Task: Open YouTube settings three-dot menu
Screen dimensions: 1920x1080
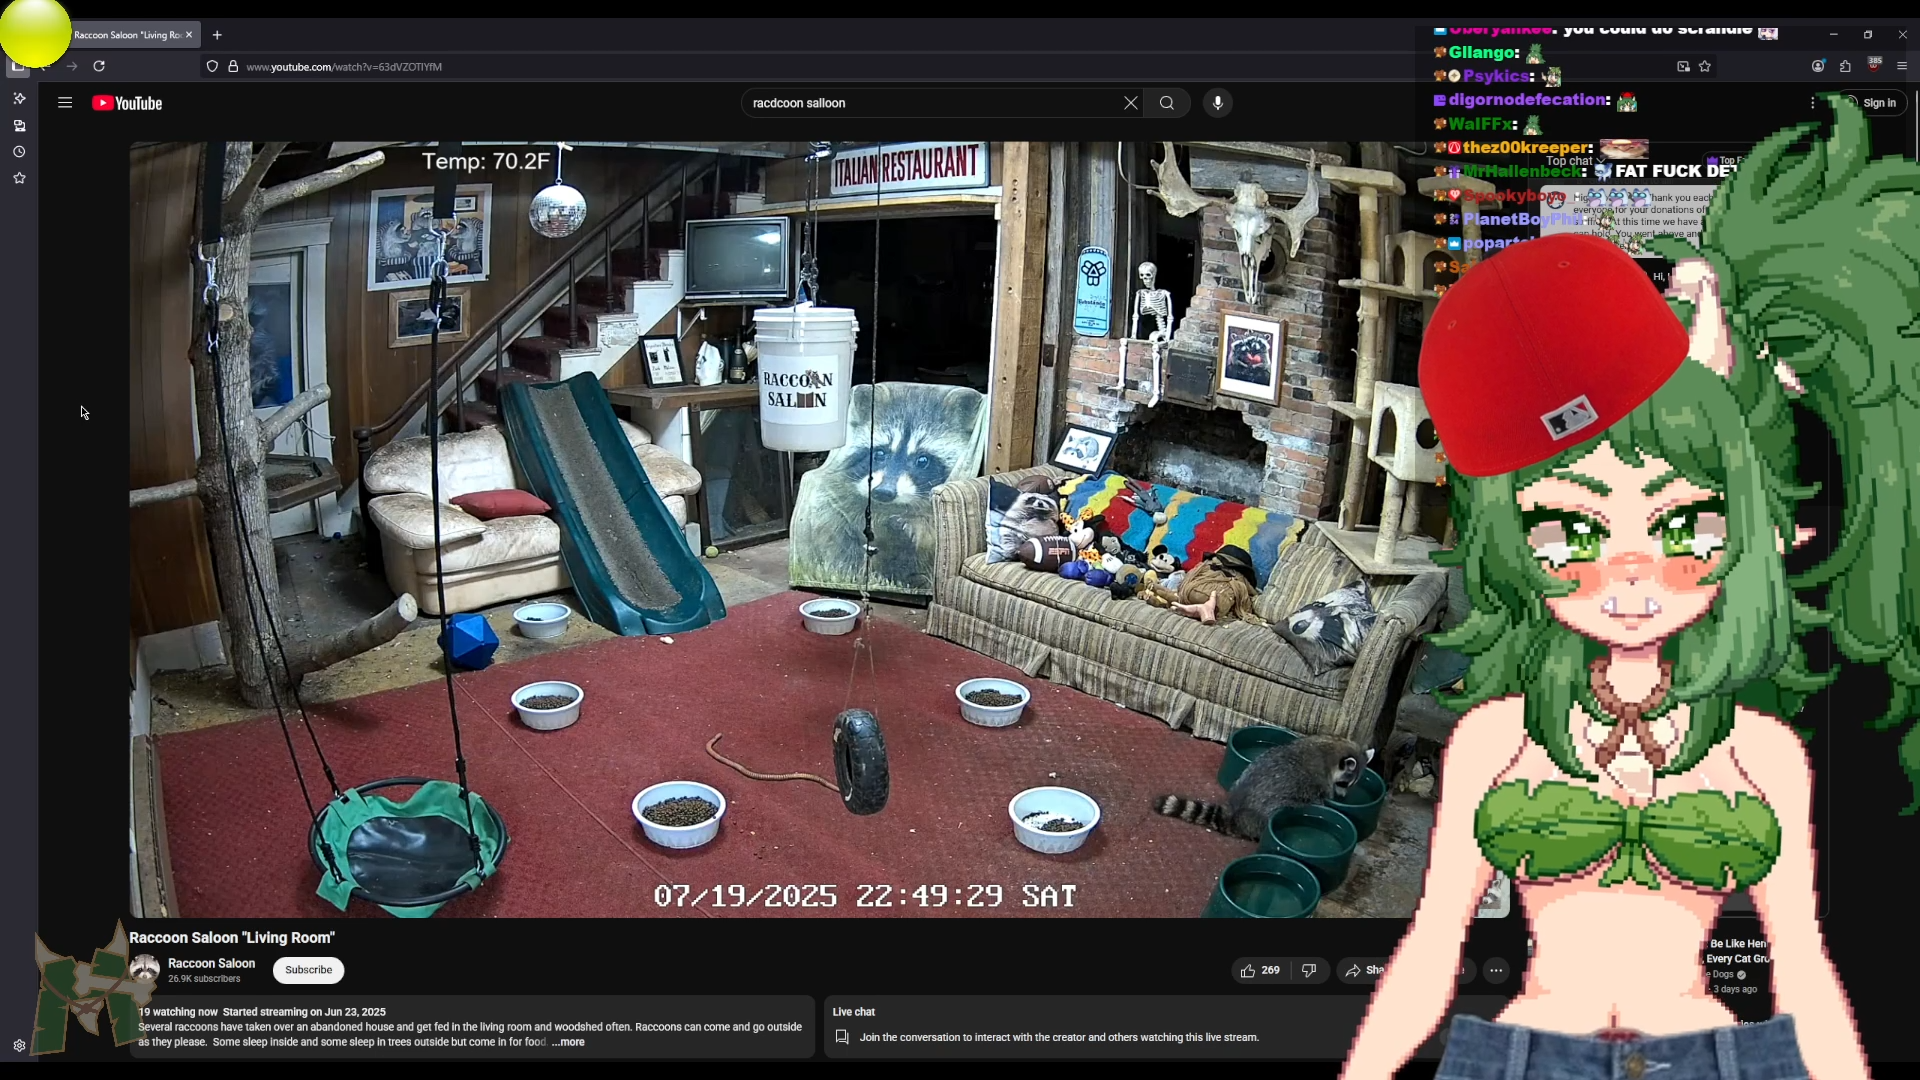Action: 1812,103
